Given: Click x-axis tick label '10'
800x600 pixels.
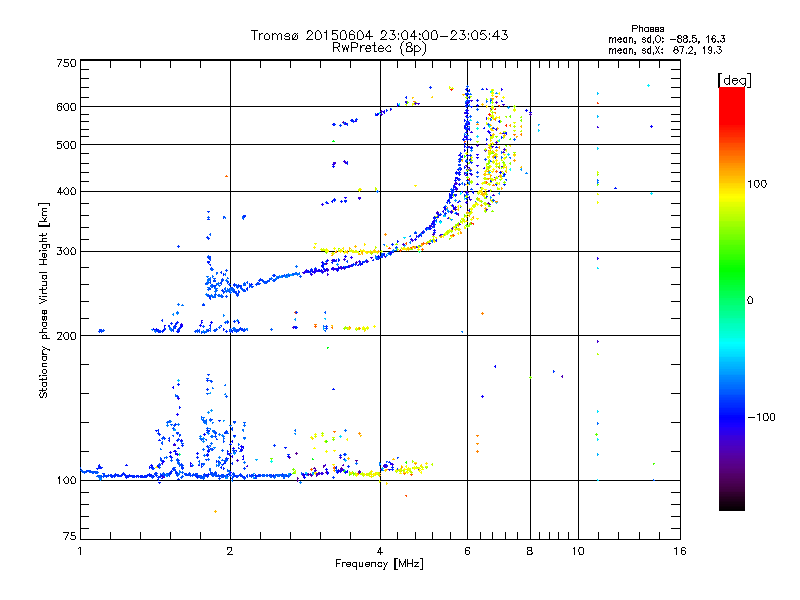Looking at the screenshot, I should [578, 551].
